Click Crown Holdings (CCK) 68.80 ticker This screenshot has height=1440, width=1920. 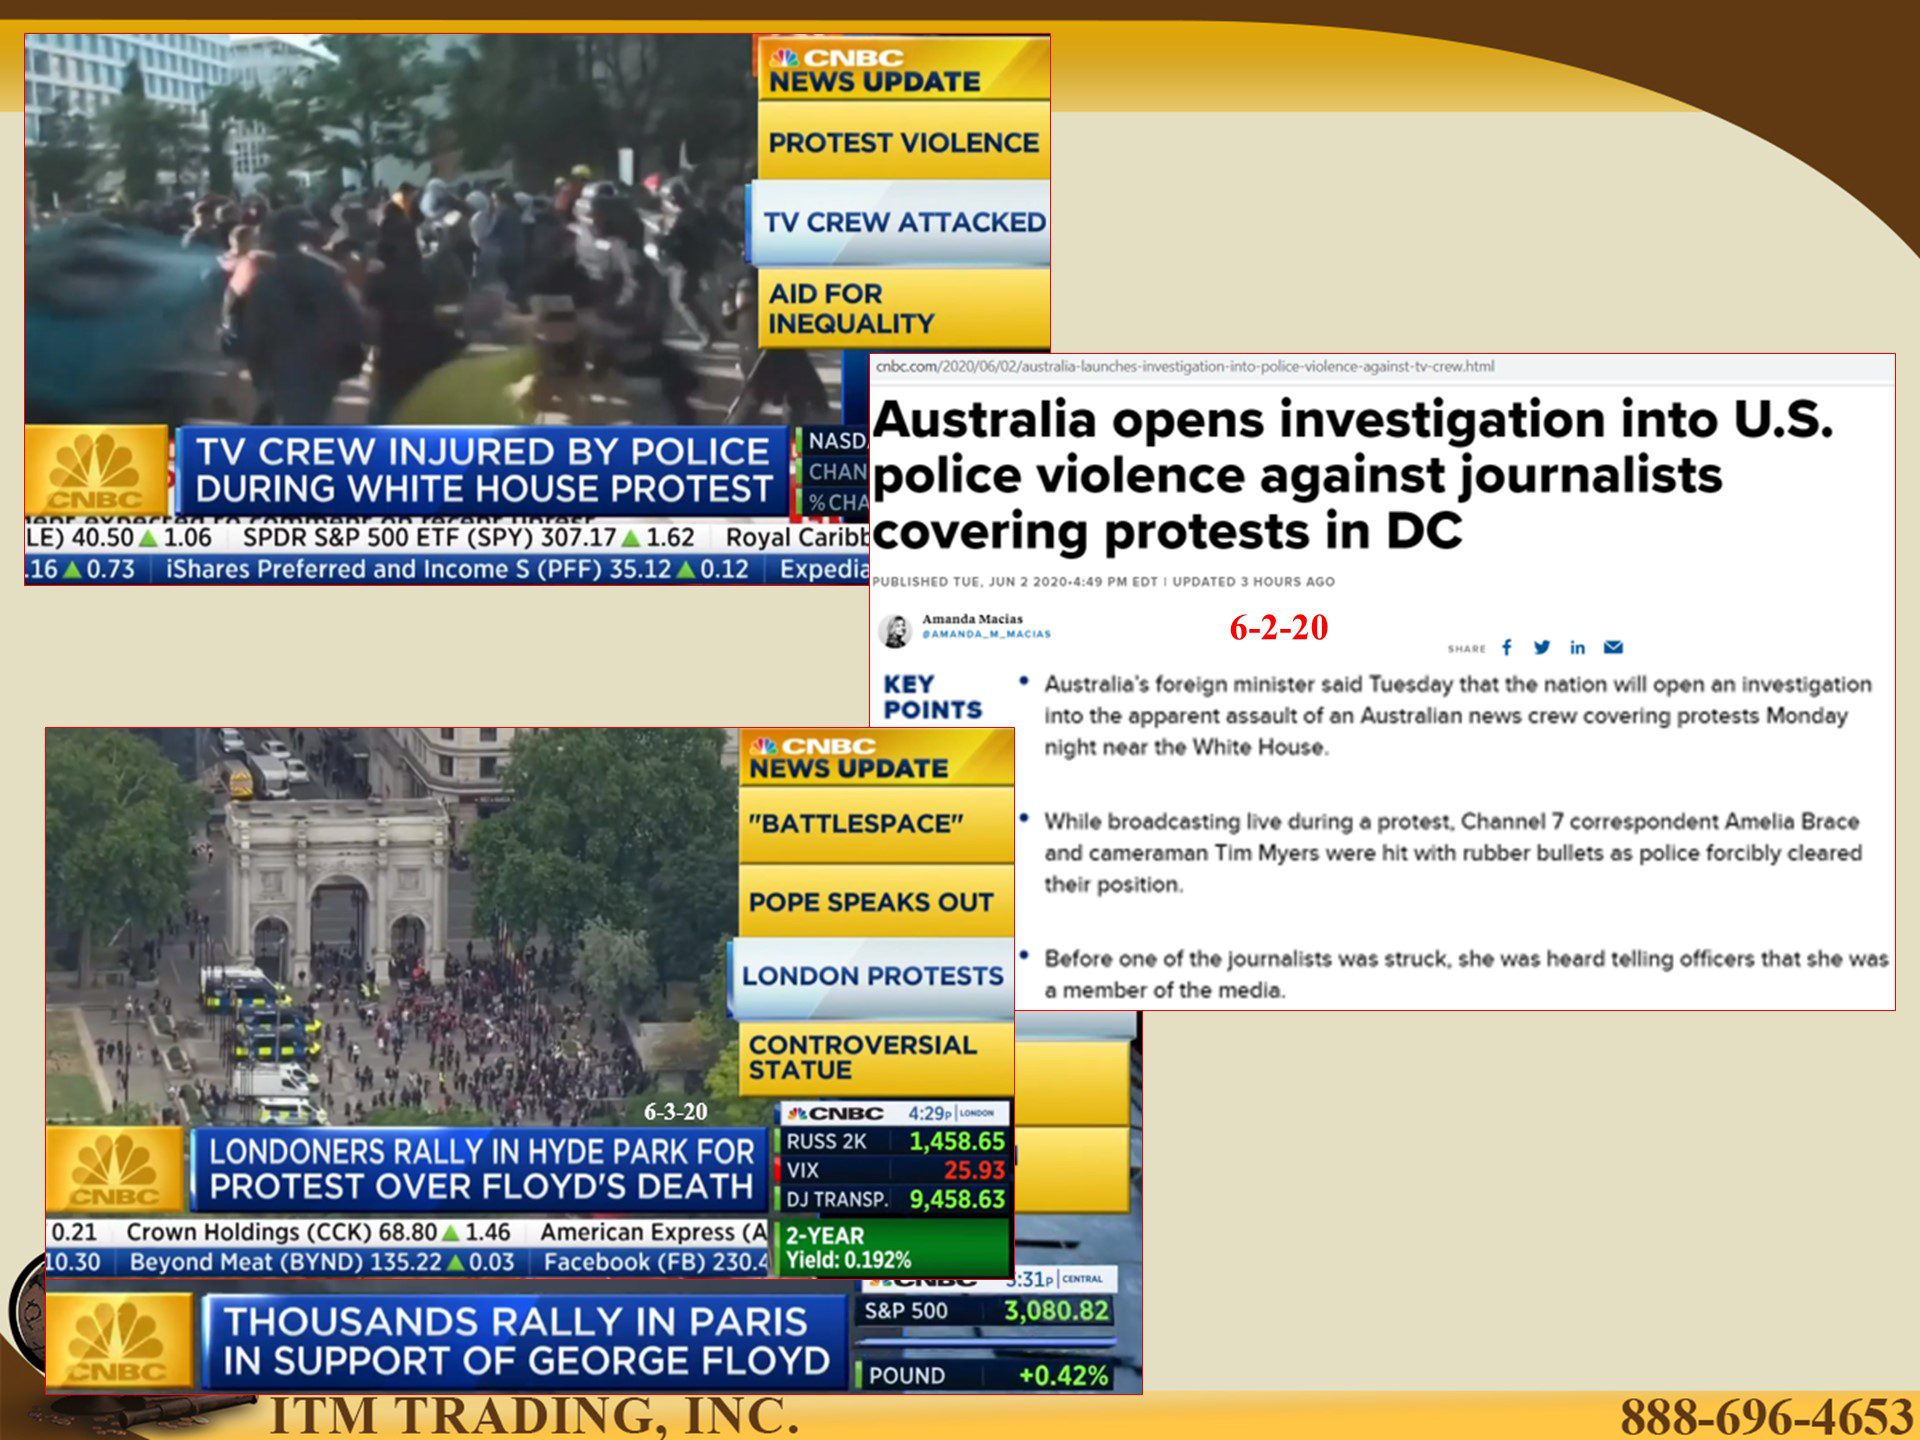pyautogui.click(x=318, y=1232)
